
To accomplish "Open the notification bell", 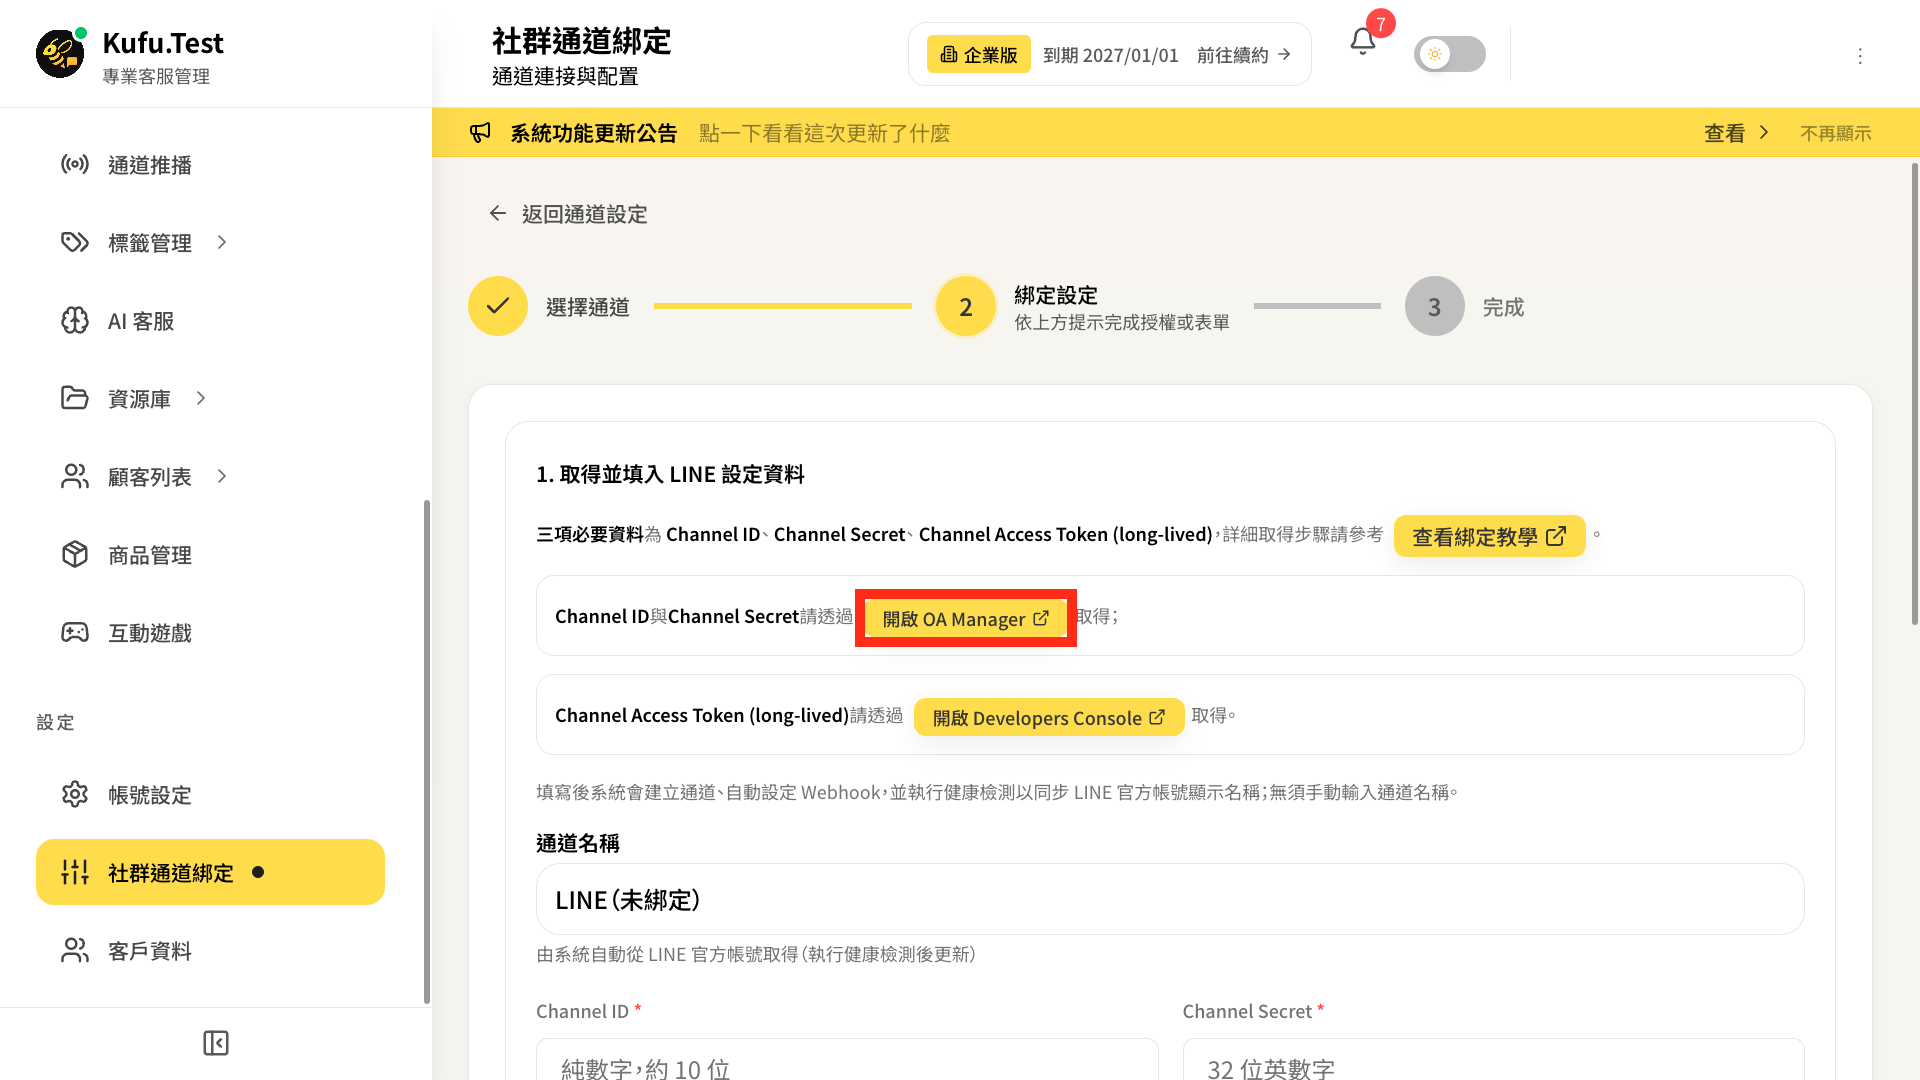I will pyautogui.click(x=1362, y=41).
